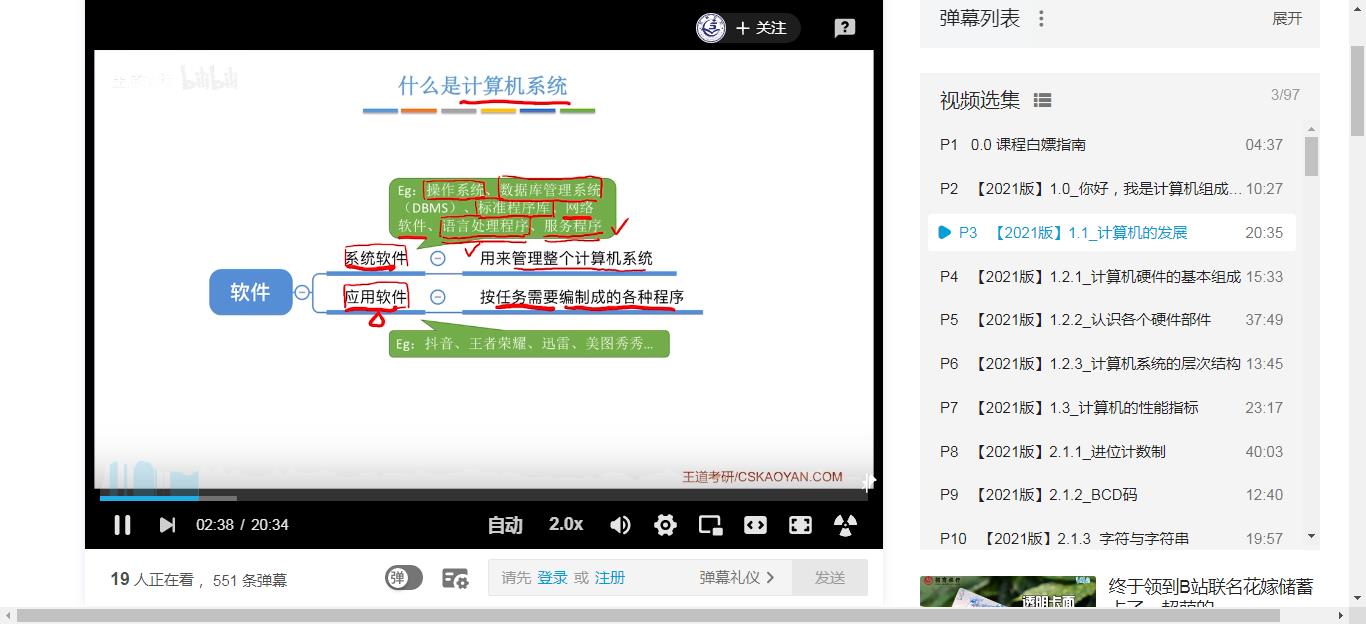
Task: Select P5 1.2.2_认识各个硬件部件
Action: coord(1112,320)
